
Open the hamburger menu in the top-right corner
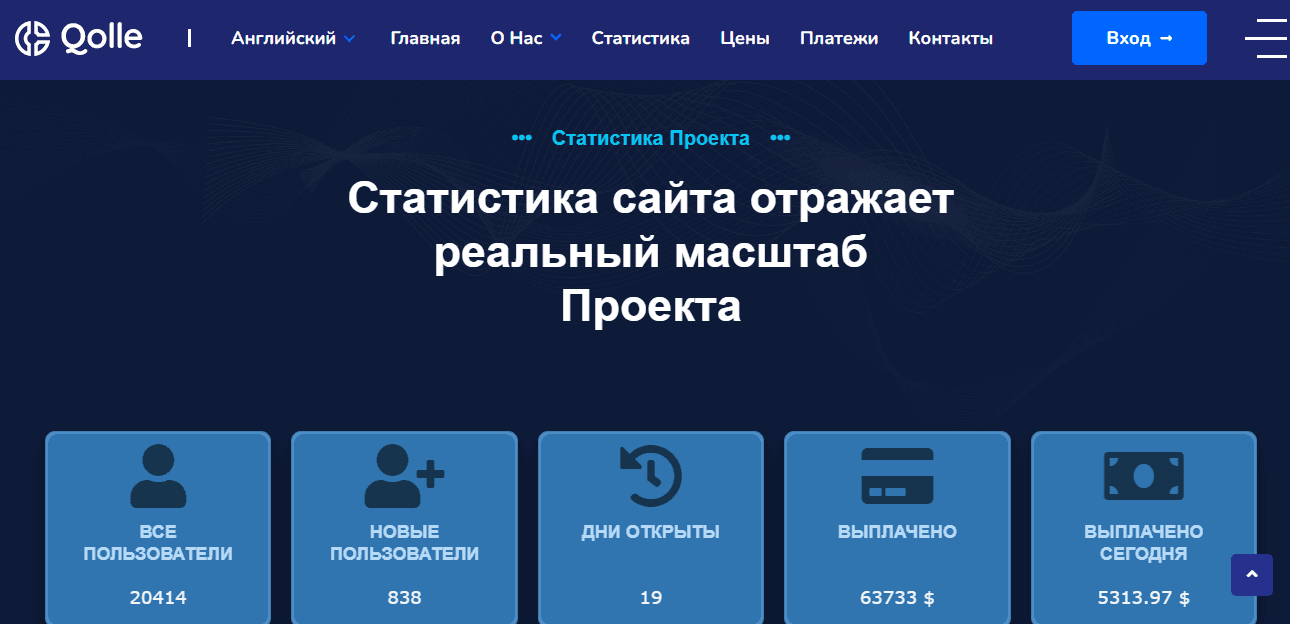tap(1265, 38)
